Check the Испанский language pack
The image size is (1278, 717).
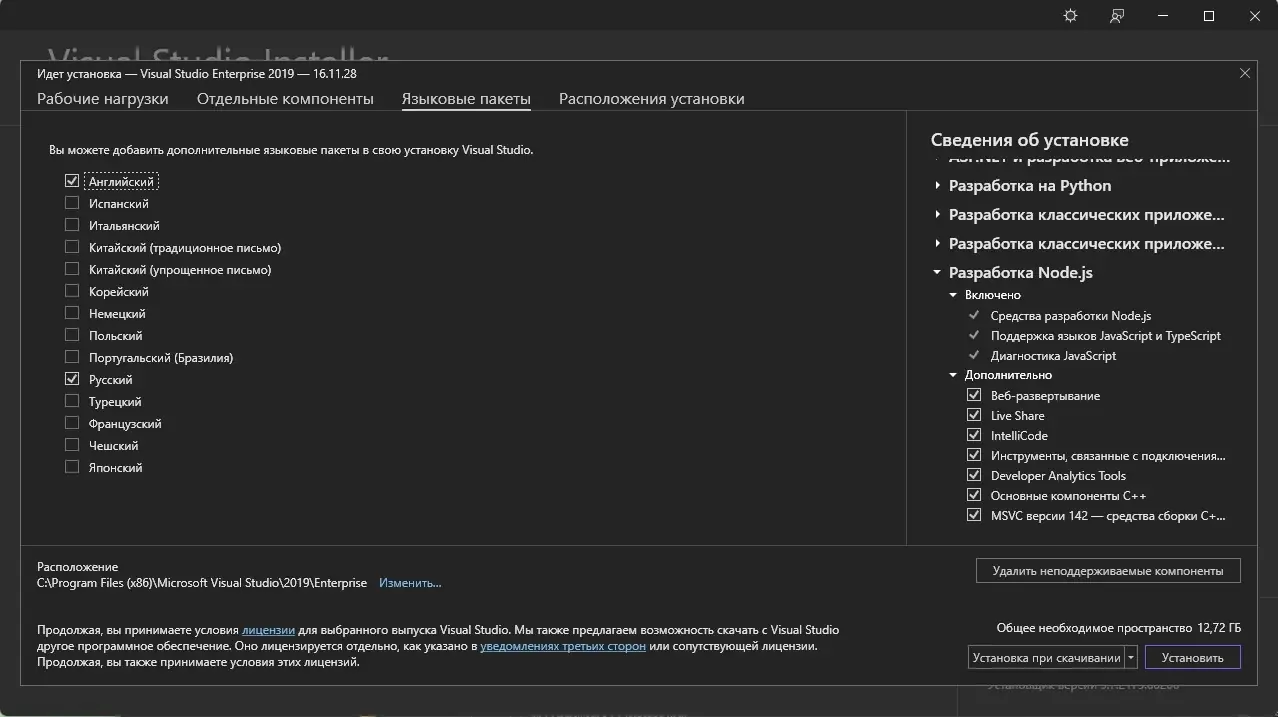[x=72, y=204]
